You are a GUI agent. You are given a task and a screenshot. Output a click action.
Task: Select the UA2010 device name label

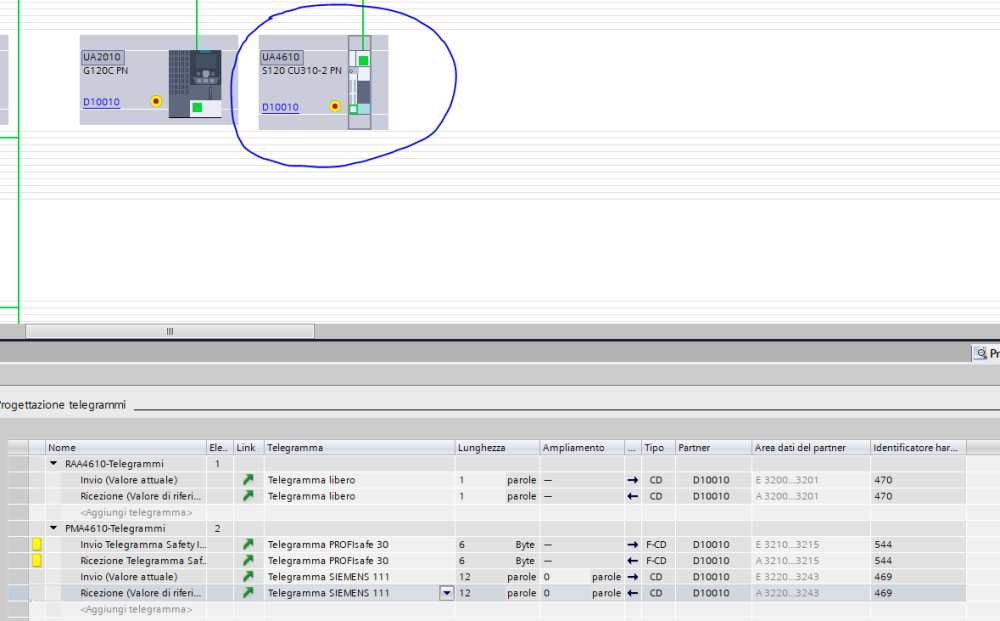click(102, 57)
